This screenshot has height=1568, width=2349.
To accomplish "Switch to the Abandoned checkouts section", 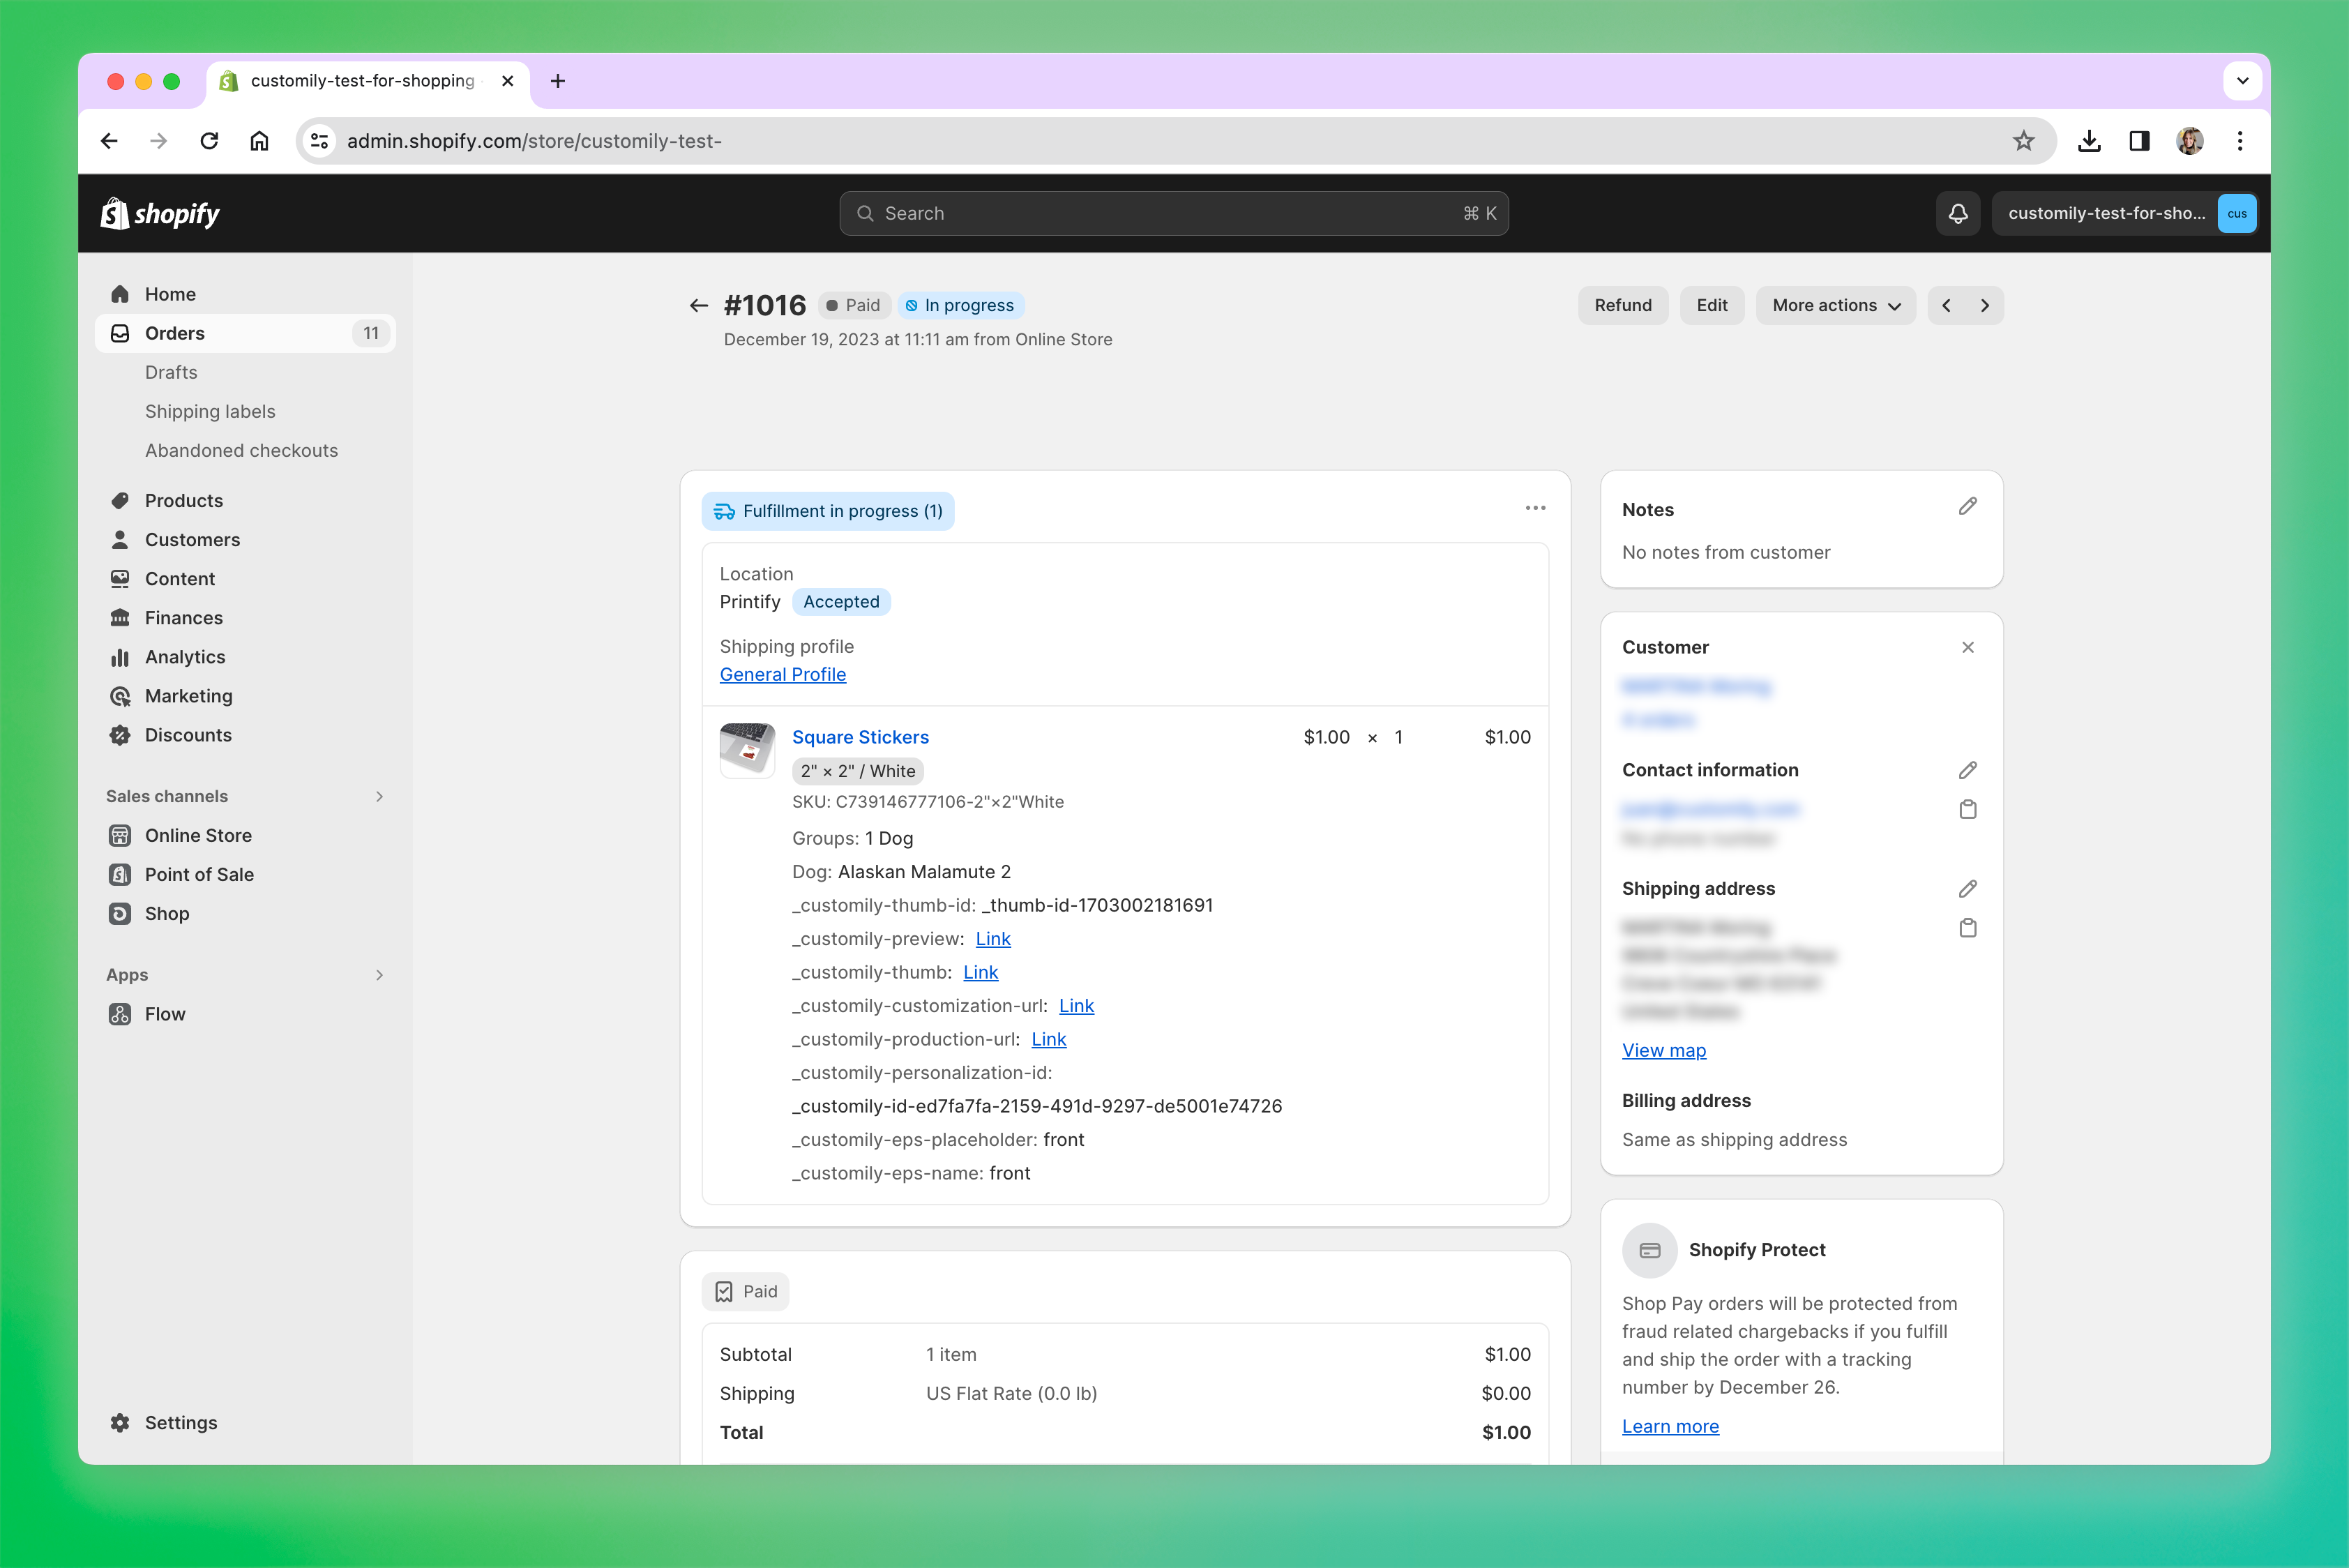I will pos(241,450).
